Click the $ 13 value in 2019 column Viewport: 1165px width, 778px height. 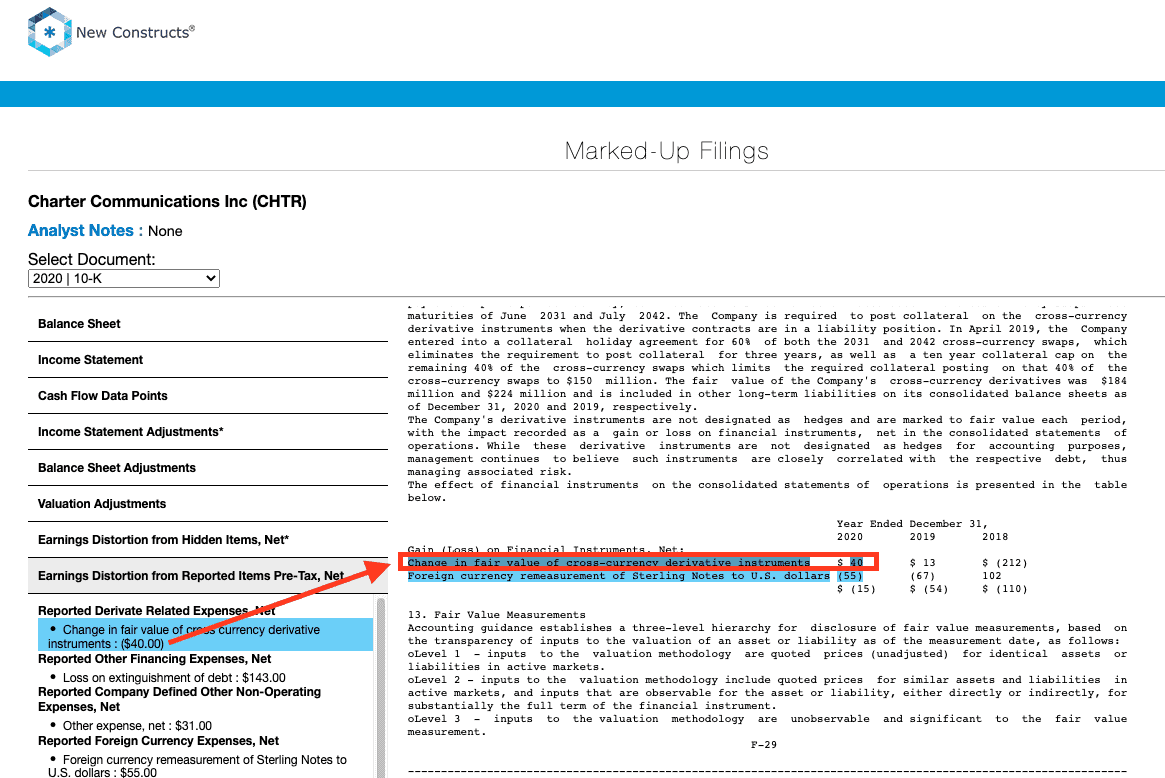923,563
